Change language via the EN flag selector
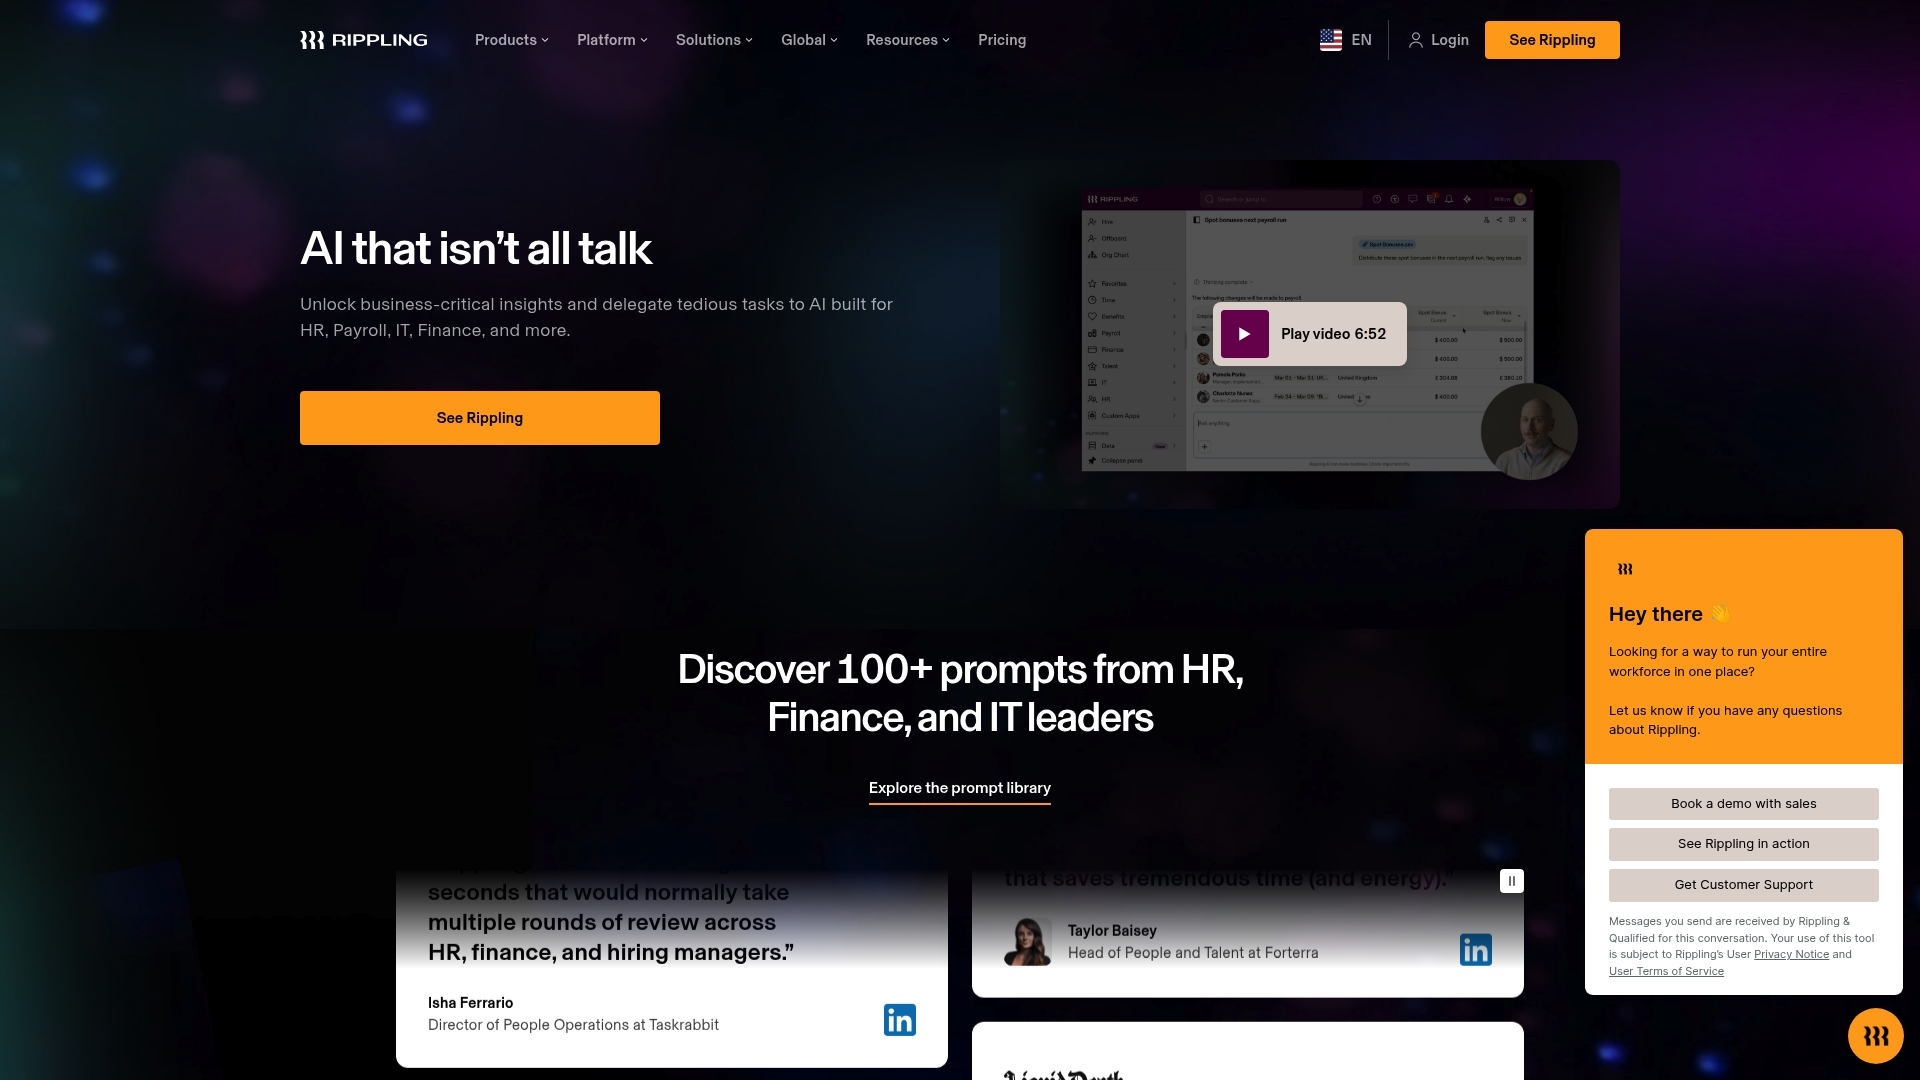Viewport: 1920px width, 1080px height. (x=1346, y=40)
